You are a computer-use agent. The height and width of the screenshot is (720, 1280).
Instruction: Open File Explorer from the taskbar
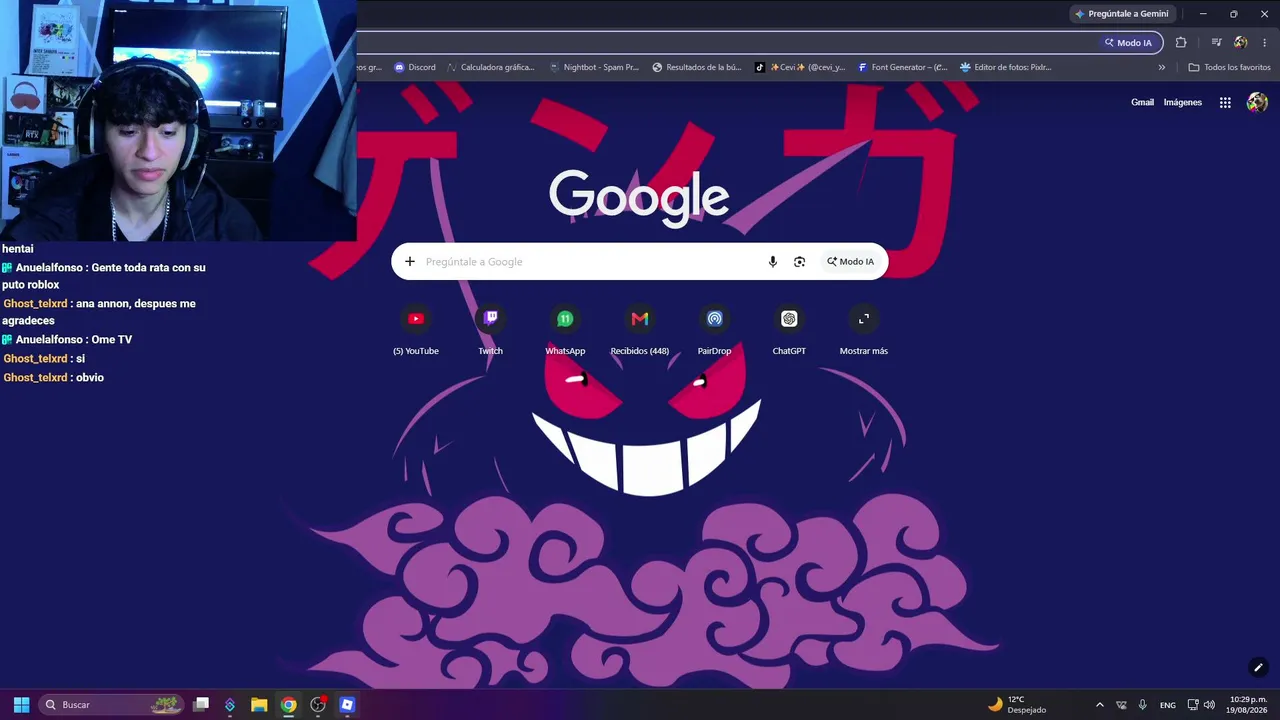(x=259, y=705)
